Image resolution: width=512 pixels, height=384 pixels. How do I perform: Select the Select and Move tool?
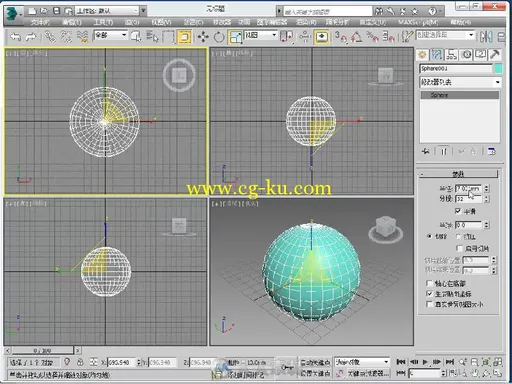(x=203, y=37)
